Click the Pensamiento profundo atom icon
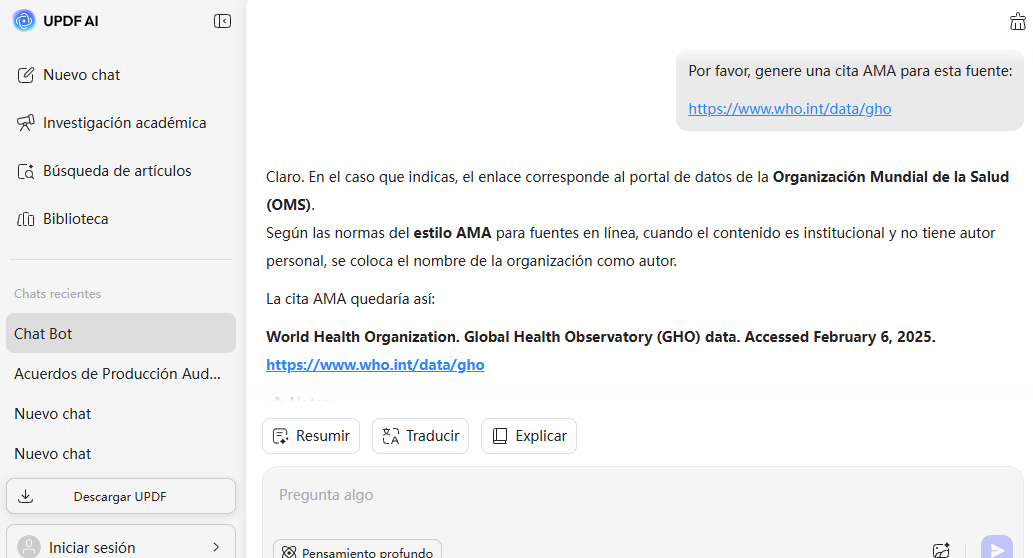 [x=289, y=552]
